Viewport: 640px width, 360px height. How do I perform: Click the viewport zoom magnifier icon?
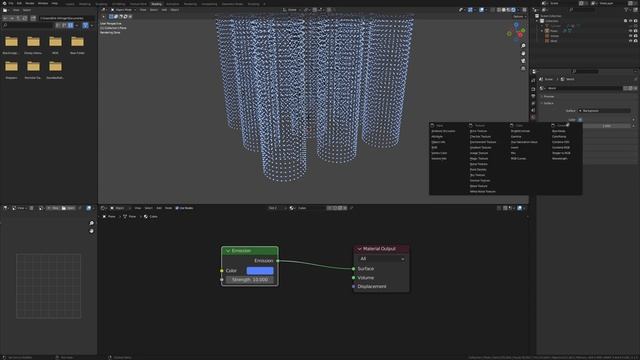click(523, 46)
